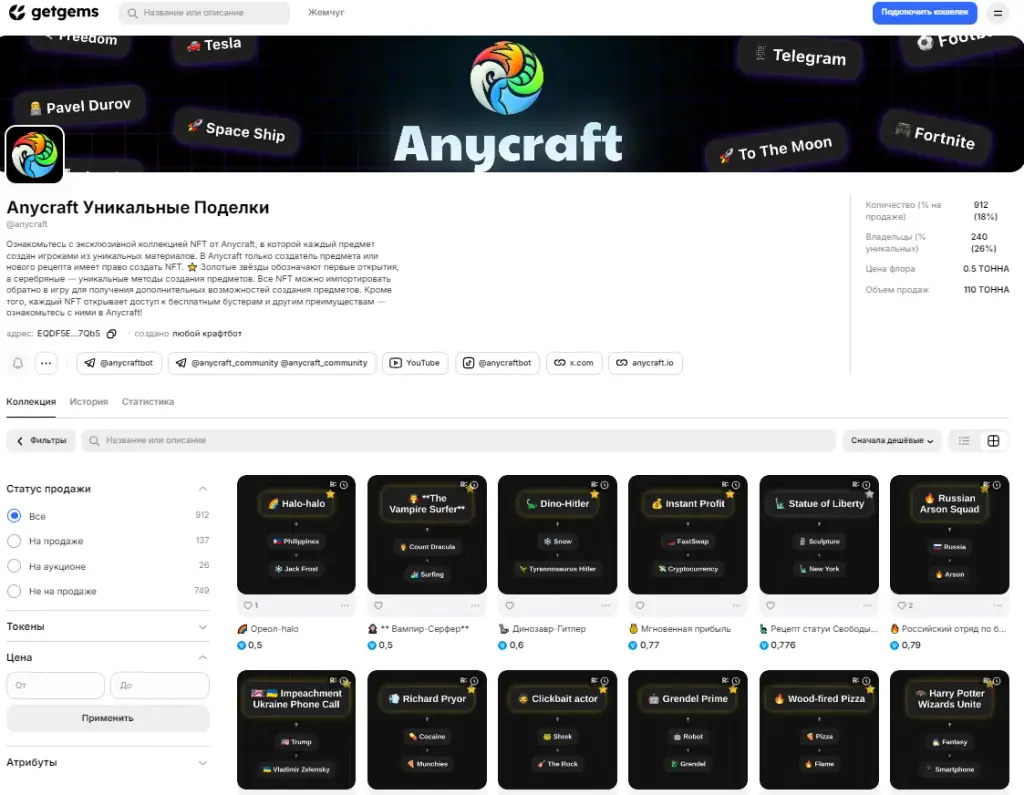Collapse the 'Цена' filter section
This screenshot has height=795, width=1024.
202,658
